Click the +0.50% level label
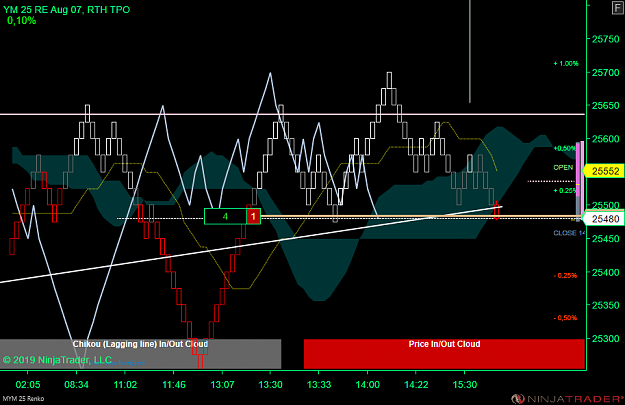The height and width of the screenshot is (405, 625). click(x=565, y=148)
